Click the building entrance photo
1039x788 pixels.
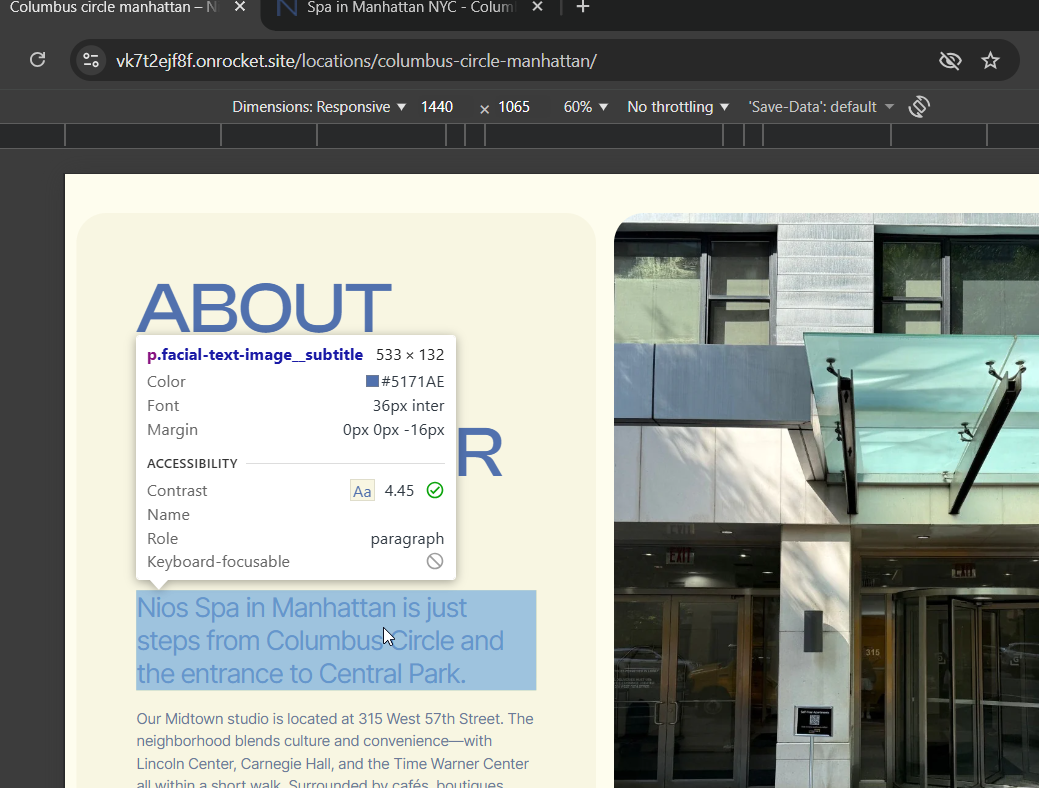pos(826,500)
